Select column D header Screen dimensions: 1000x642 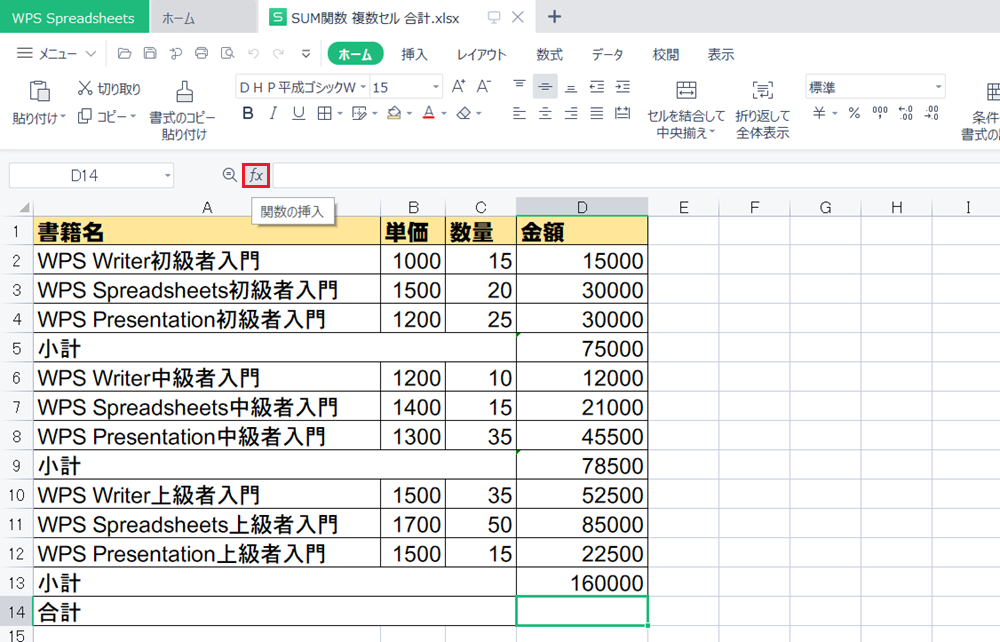pos(582,207)
